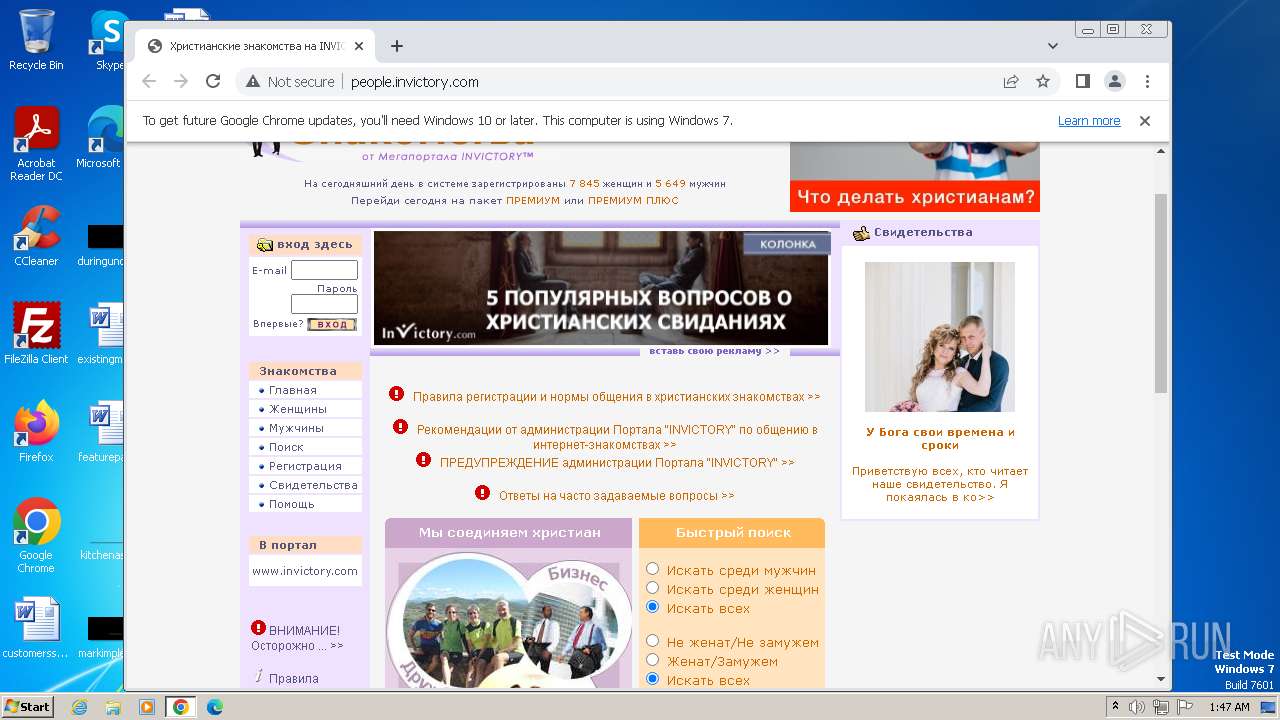Open Регистрация menu item
This screenshot has height=720, width=1280.
[305, 466]
